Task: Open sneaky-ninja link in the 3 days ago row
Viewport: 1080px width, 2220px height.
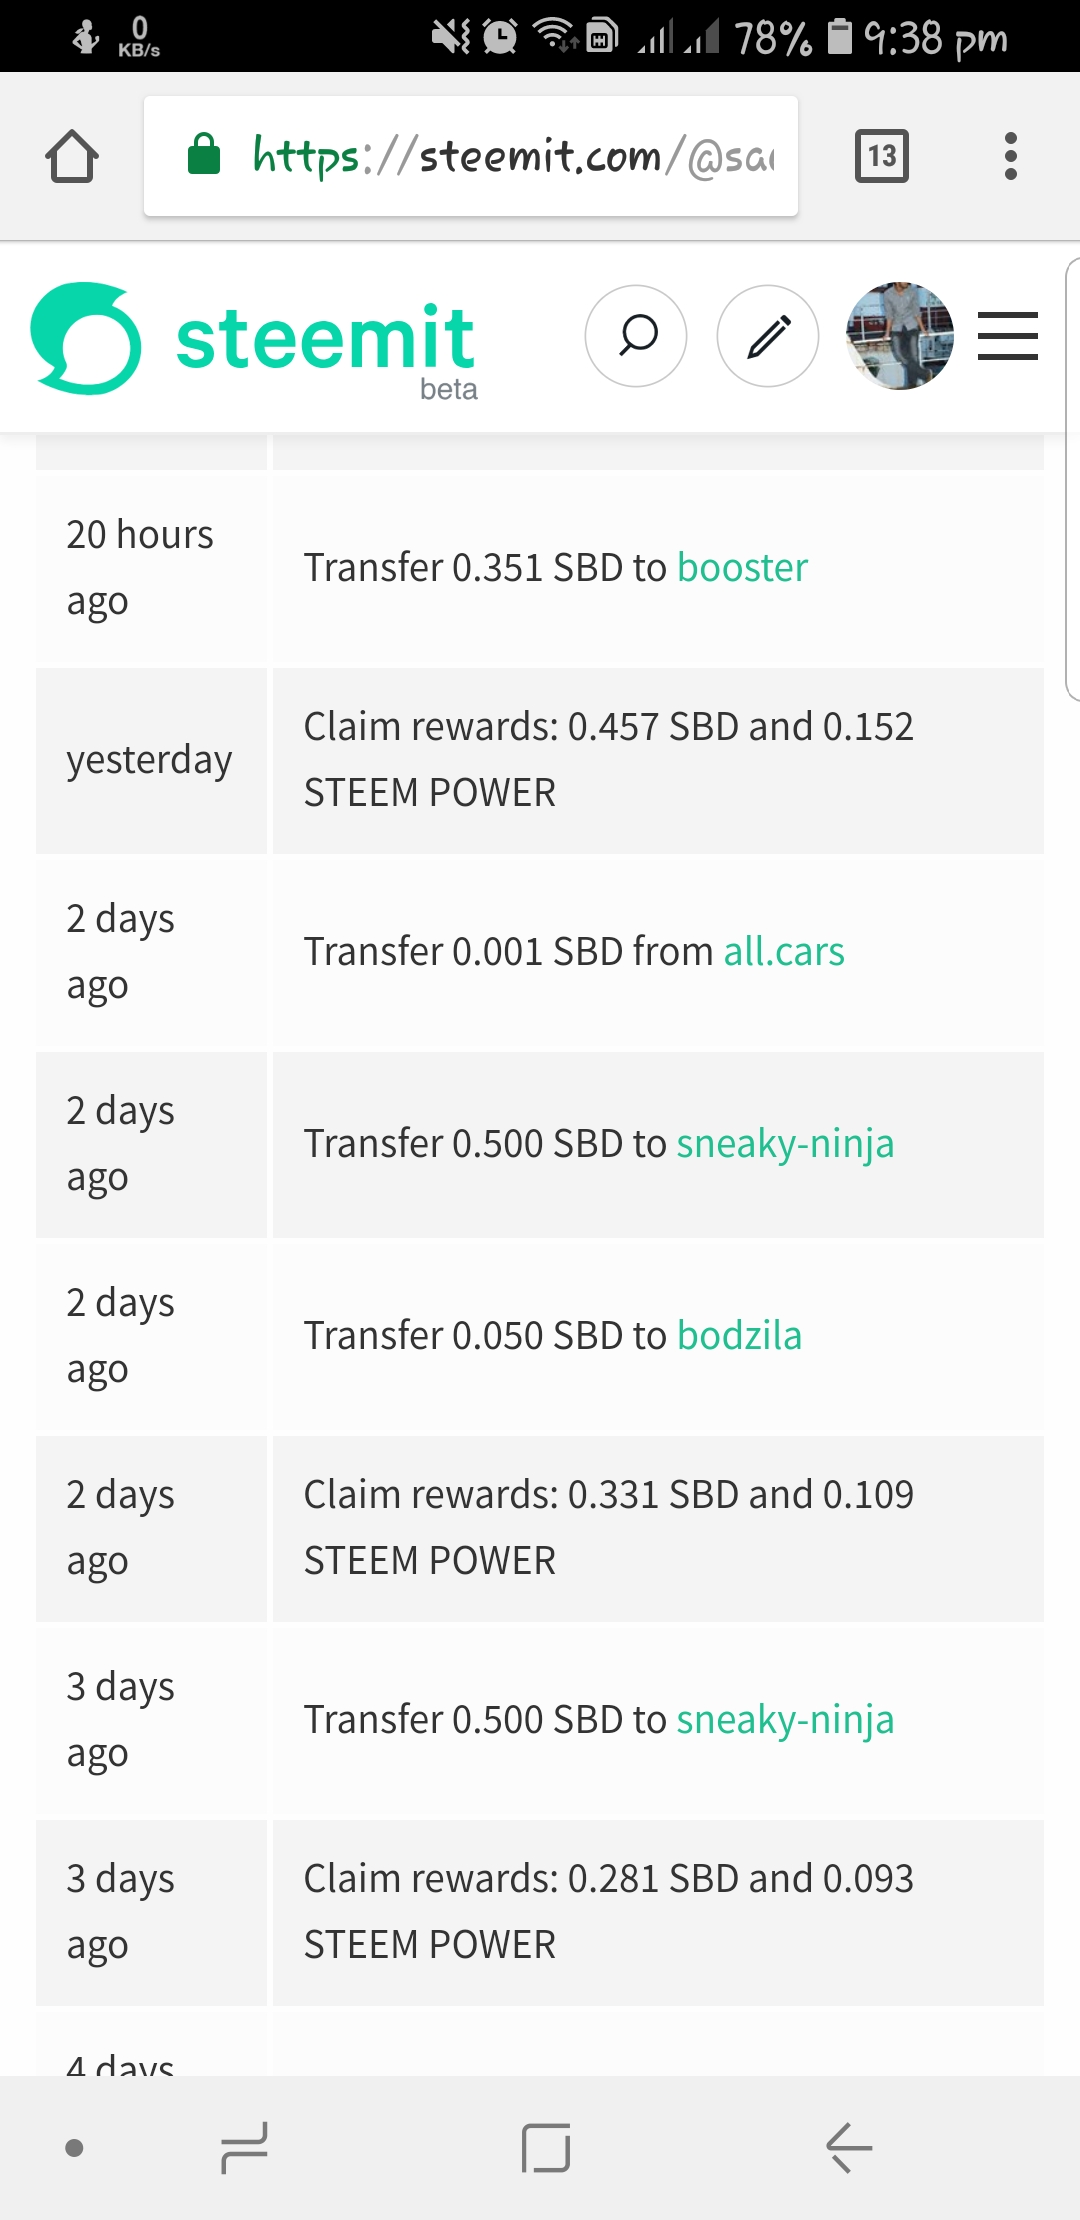Action: point(785,1720)
